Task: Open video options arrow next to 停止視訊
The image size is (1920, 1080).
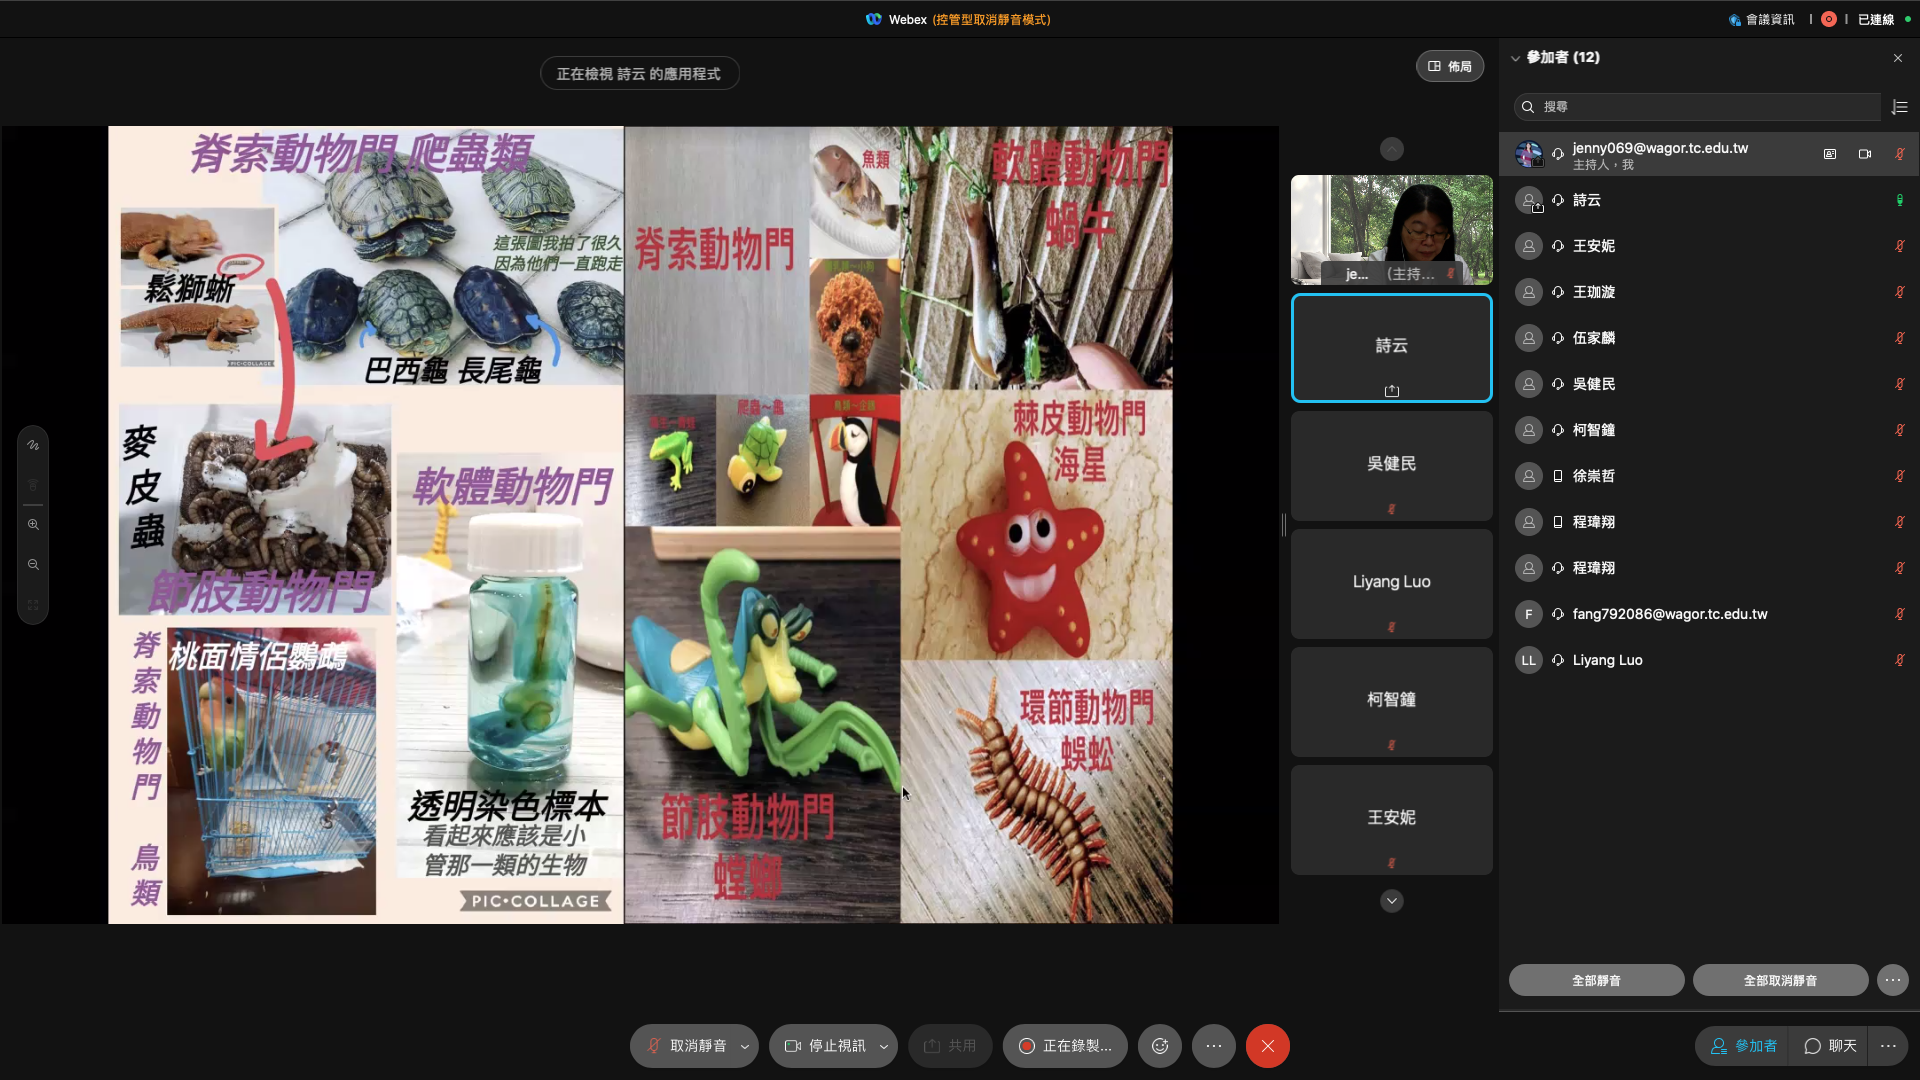Action: 884,1046
